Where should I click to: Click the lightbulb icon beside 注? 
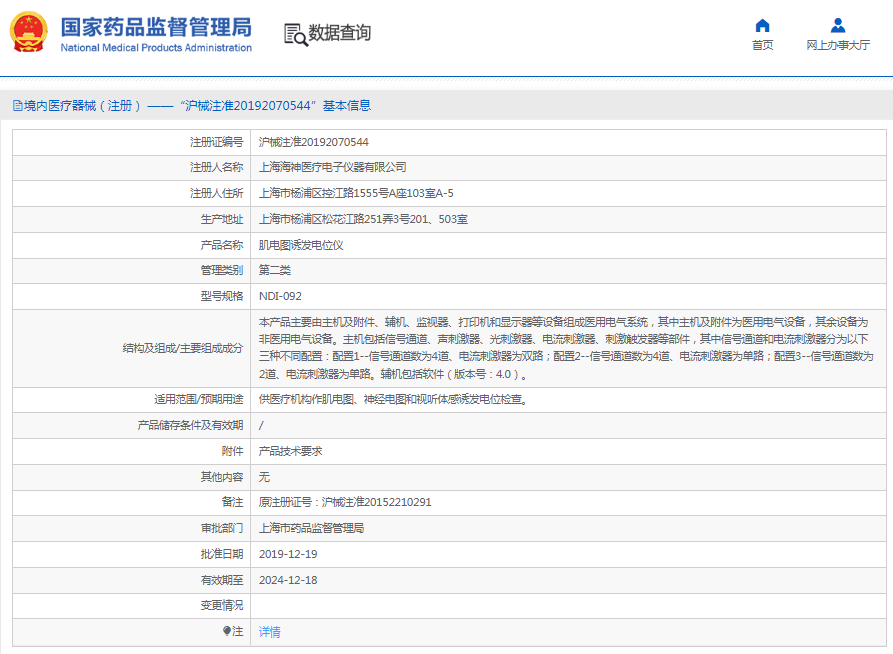pos(227,631)
